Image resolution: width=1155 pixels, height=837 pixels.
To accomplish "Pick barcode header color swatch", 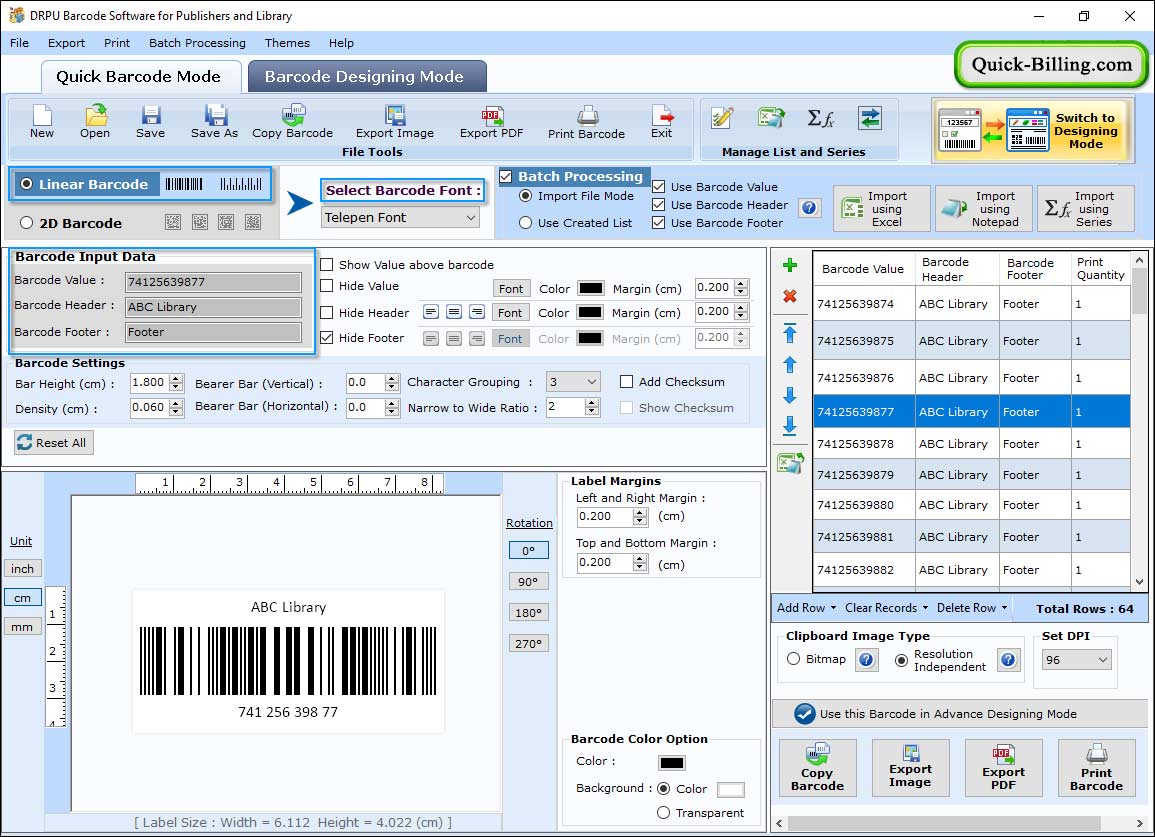I will (x=590, y=312).
